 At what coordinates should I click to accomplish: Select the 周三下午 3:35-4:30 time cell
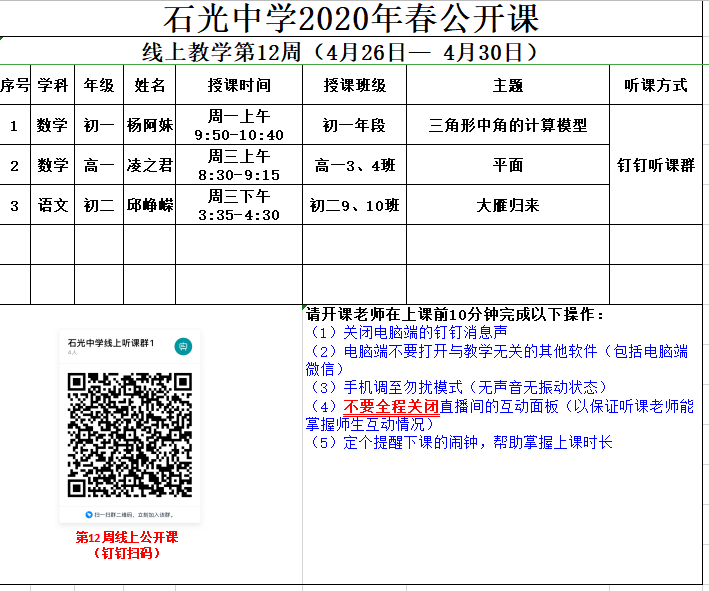(x=238, y=205)
